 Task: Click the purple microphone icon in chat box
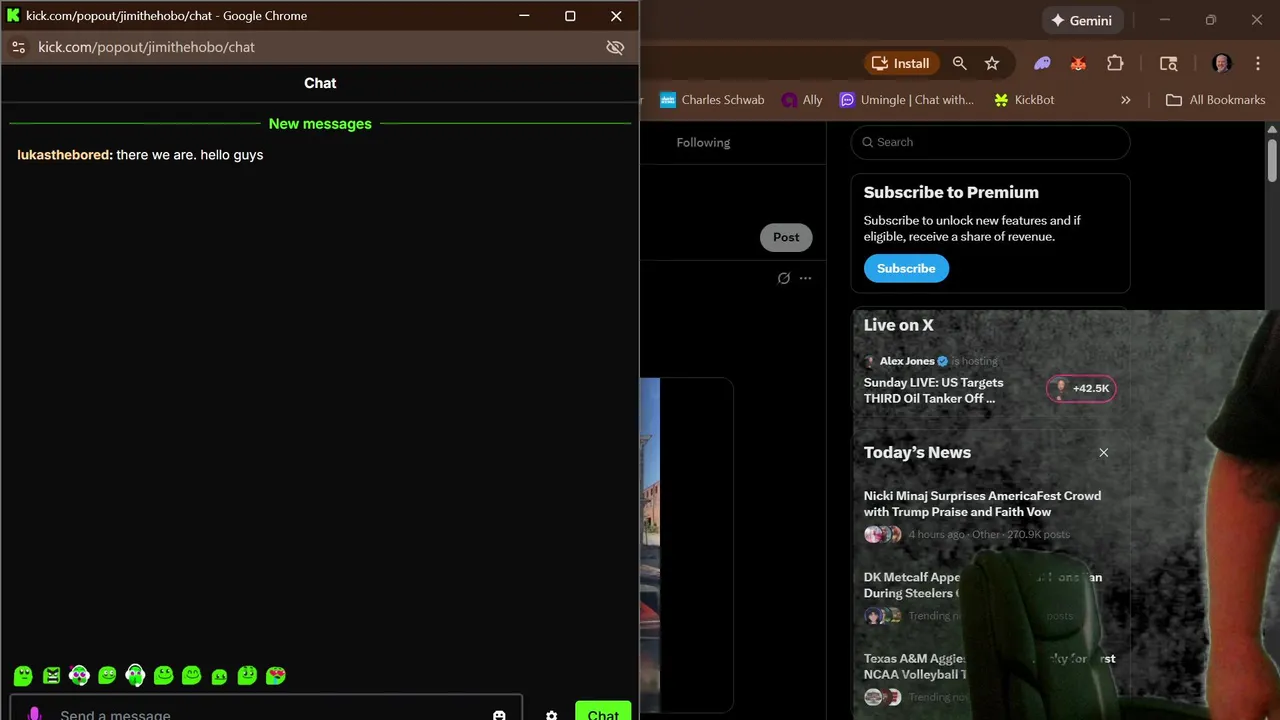click(x=34, y=714)
